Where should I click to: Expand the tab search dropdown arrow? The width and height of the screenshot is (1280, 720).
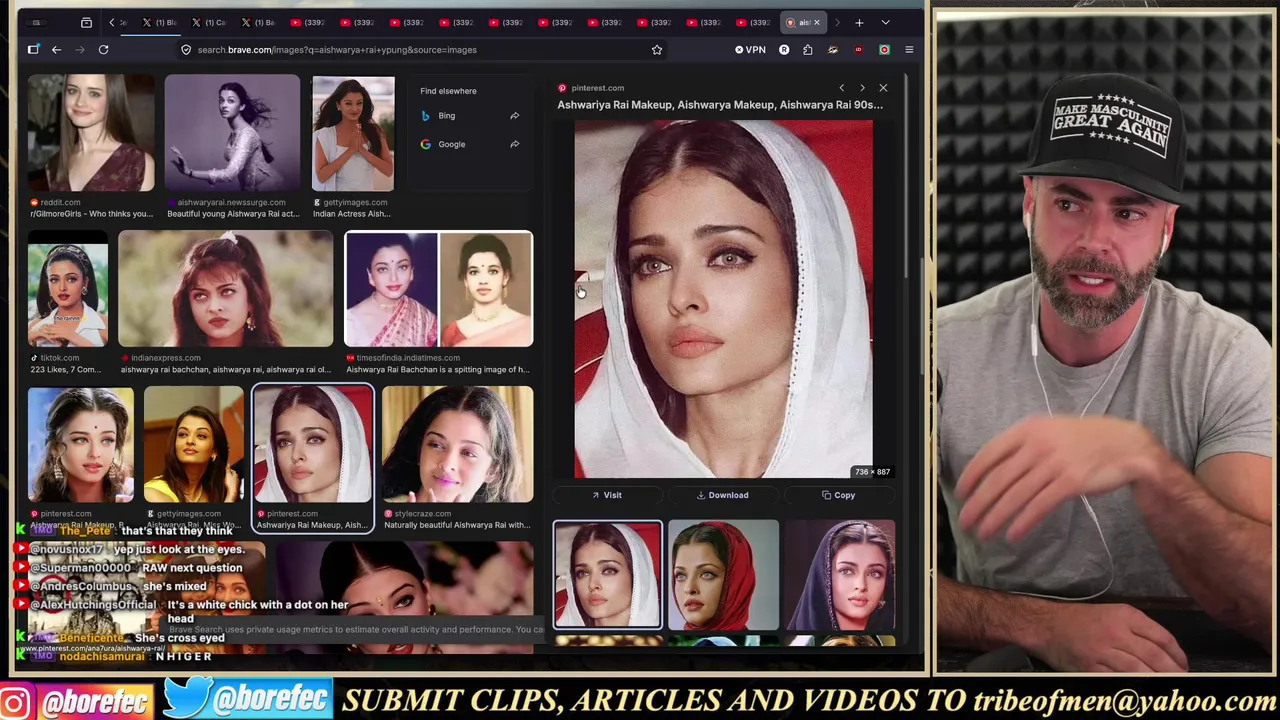[x=885, y=22]
